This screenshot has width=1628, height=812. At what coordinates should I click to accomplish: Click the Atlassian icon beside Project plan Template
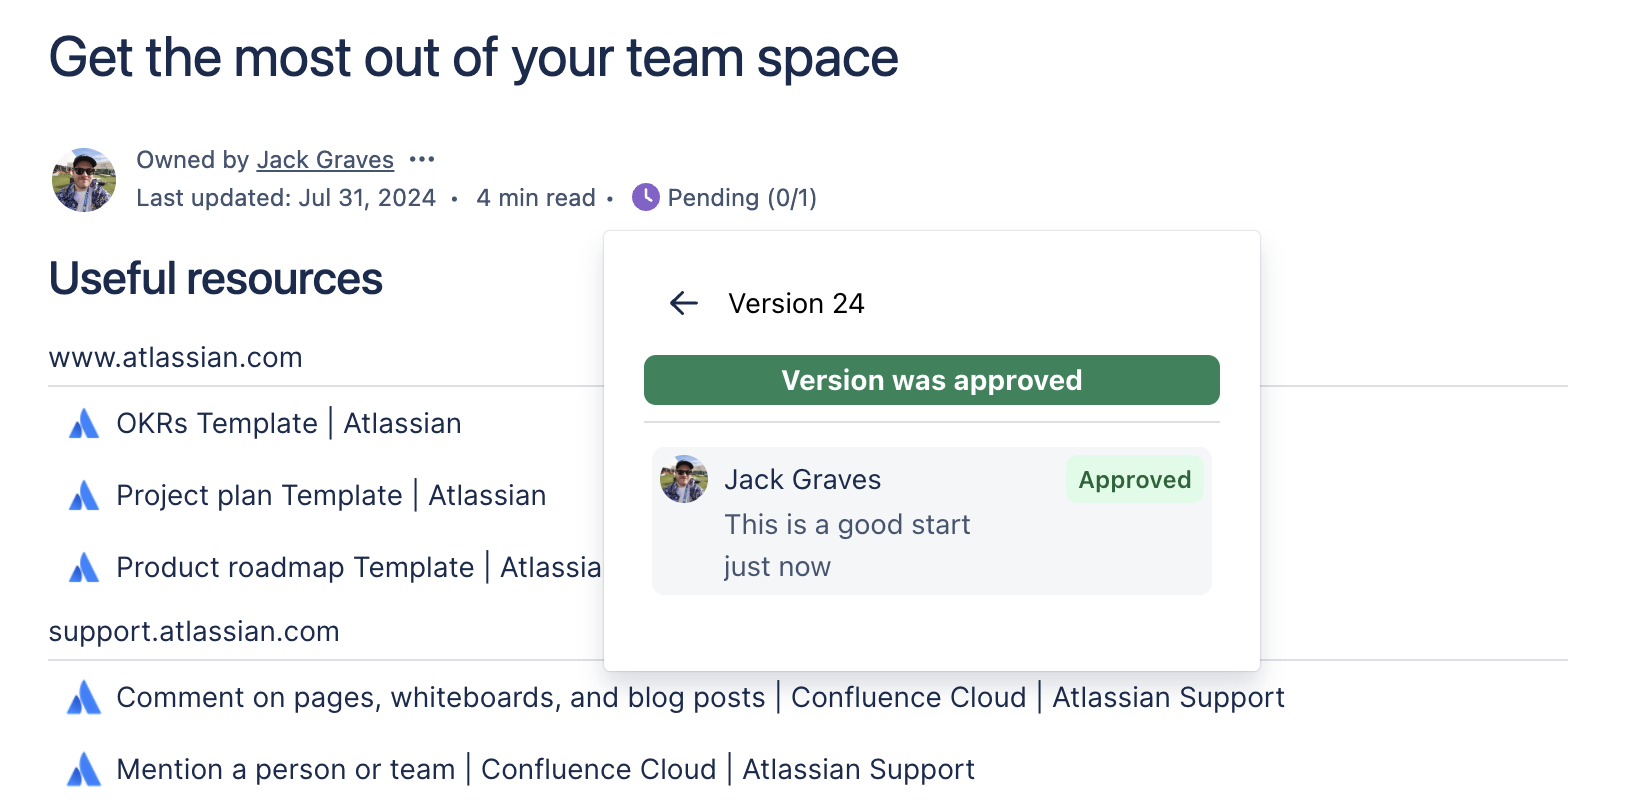84,495
